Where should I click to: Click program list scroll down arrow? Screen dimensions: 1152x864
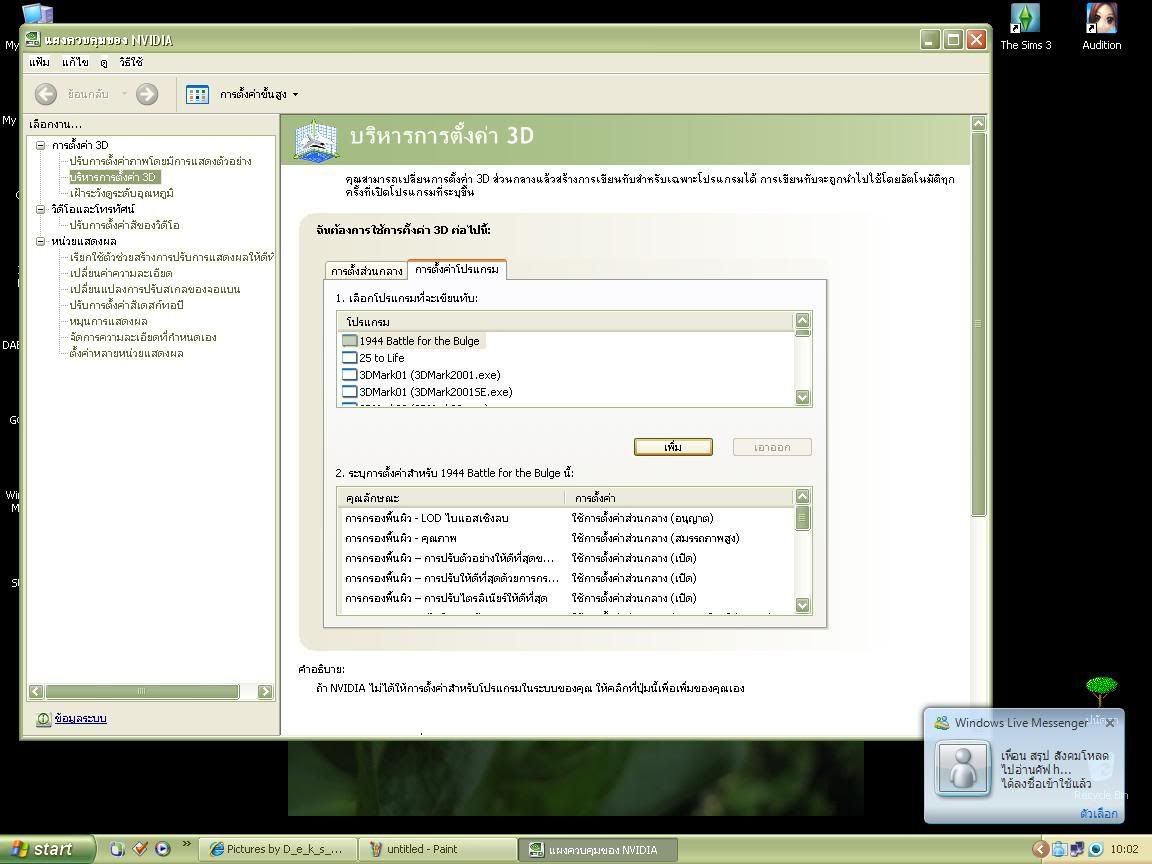pos(802,397)
